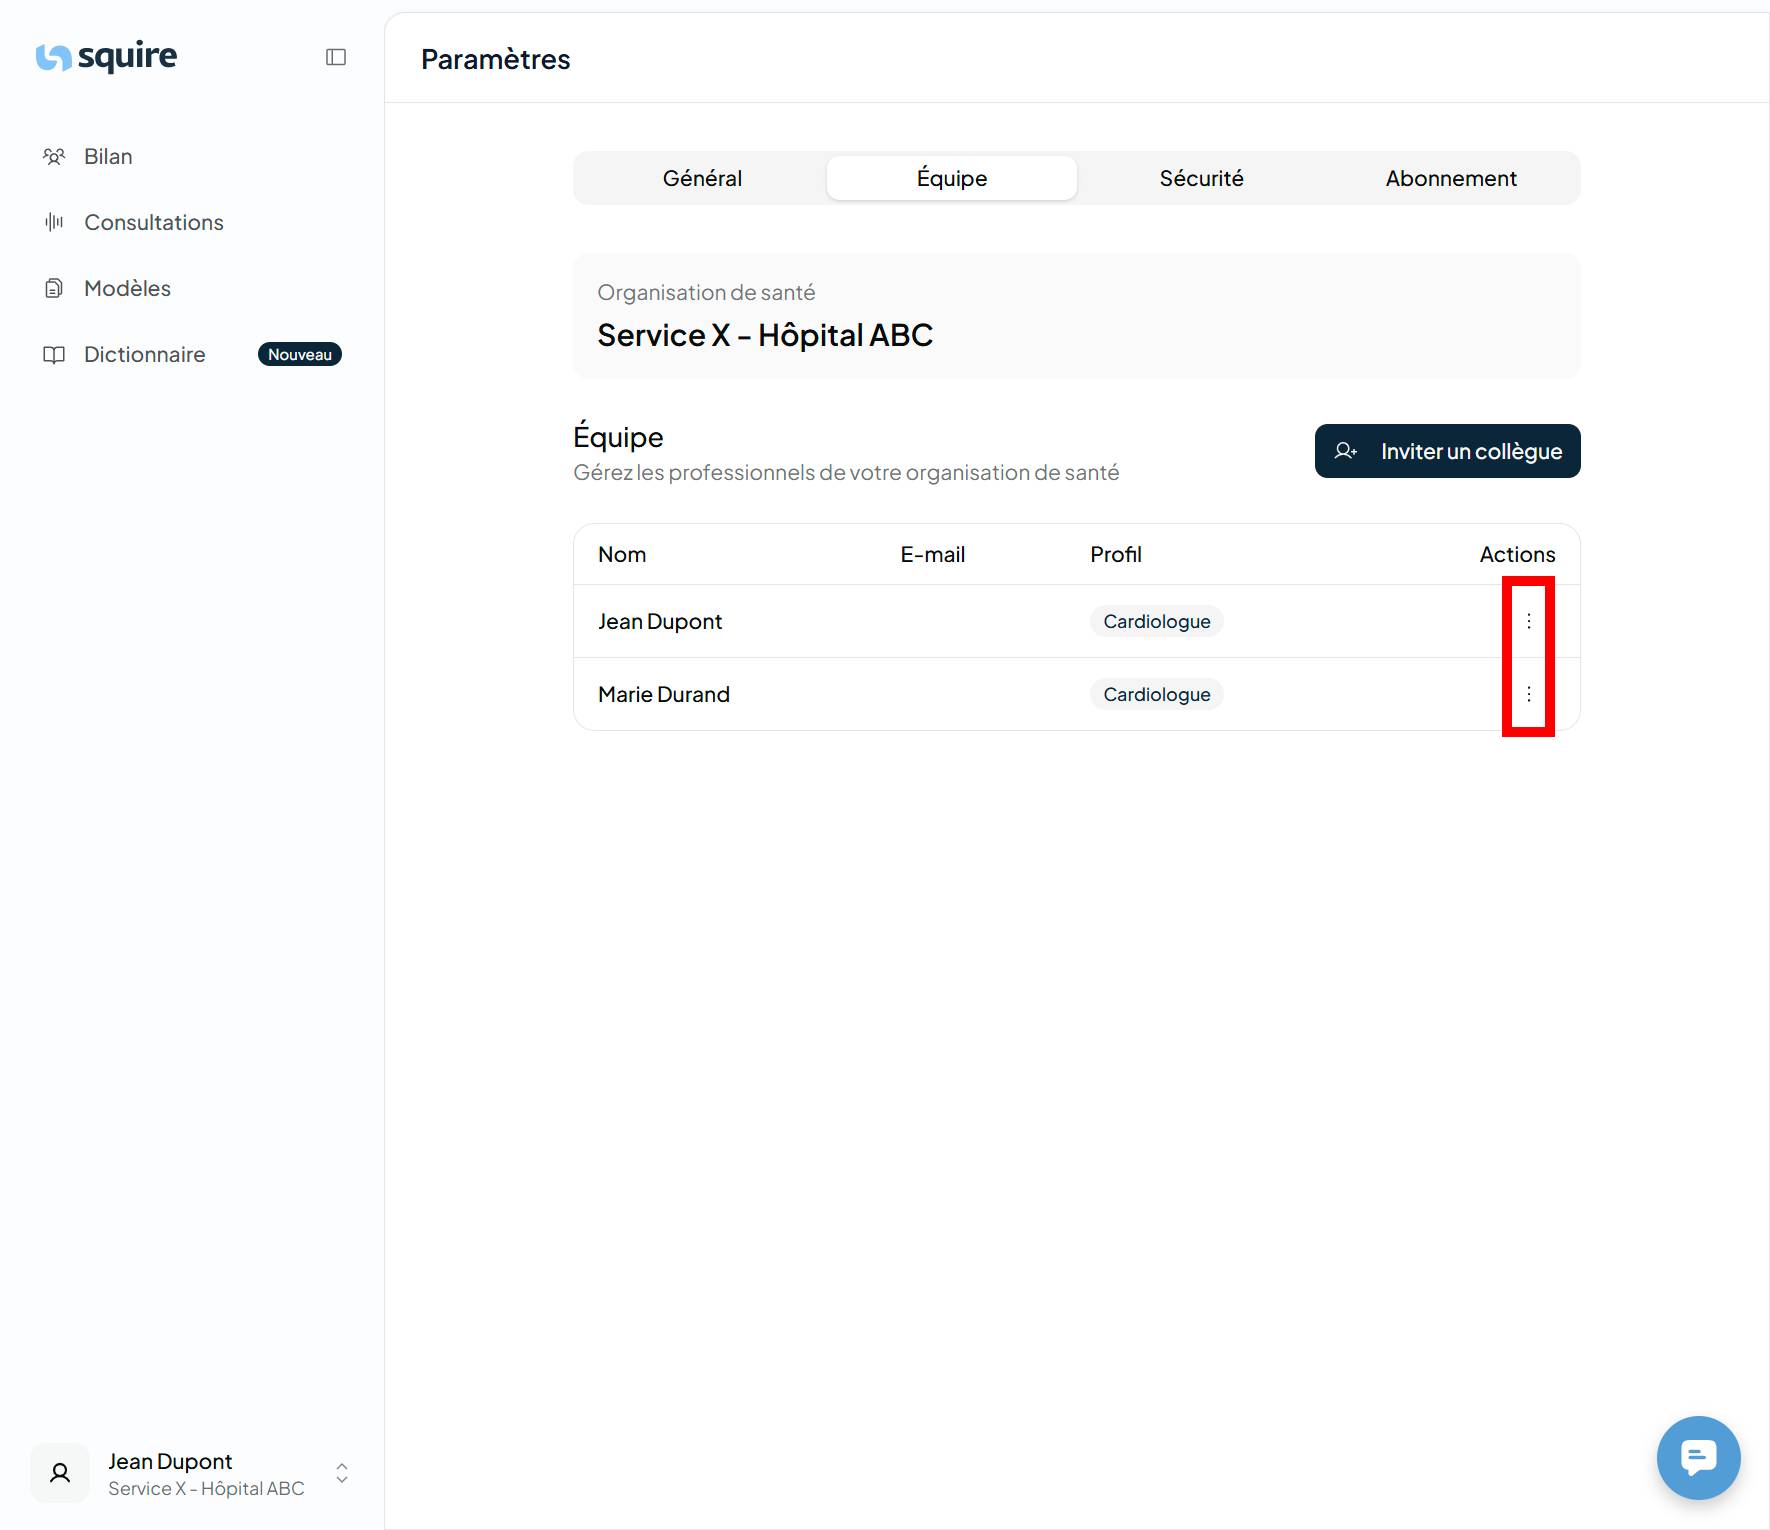Screen dimensions: 1770x1530
Task: Open the chat support bubble
Action: click(1698, 1457)
